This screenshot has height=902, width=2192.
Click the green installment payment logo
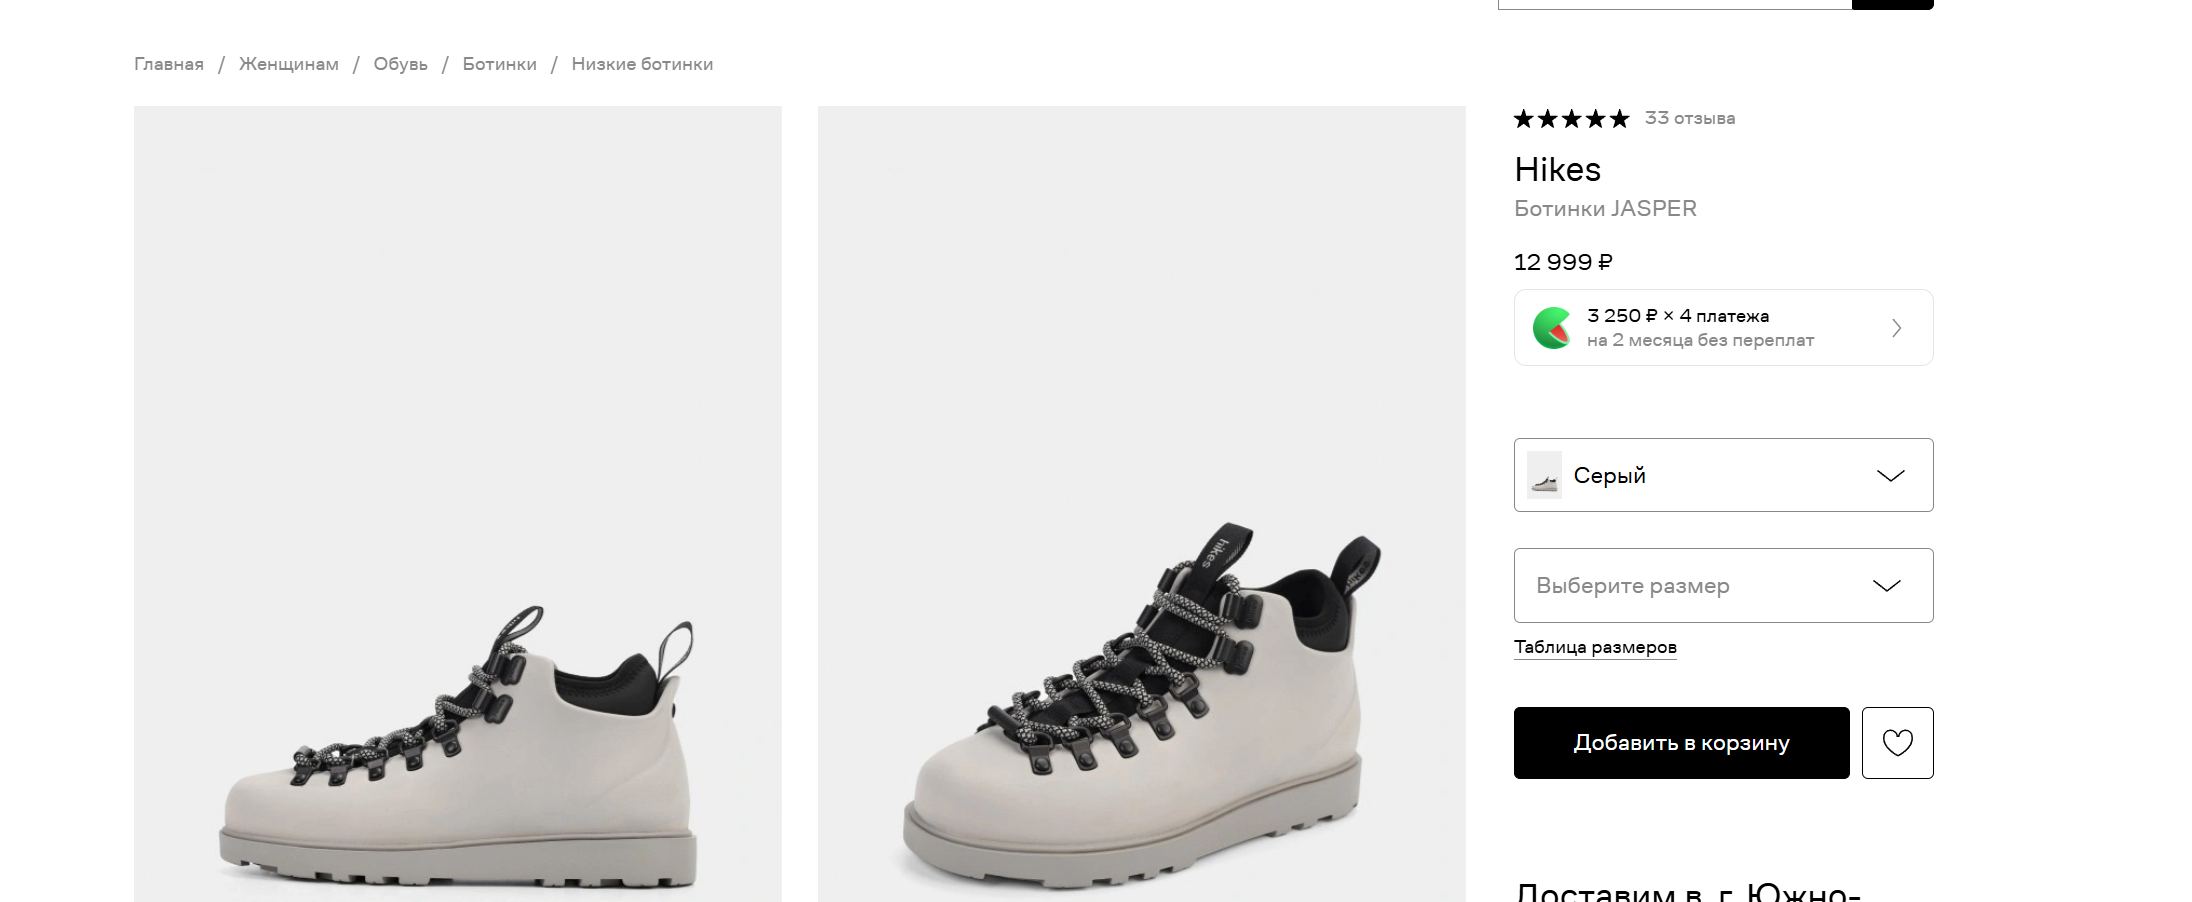click(1552, 328)
